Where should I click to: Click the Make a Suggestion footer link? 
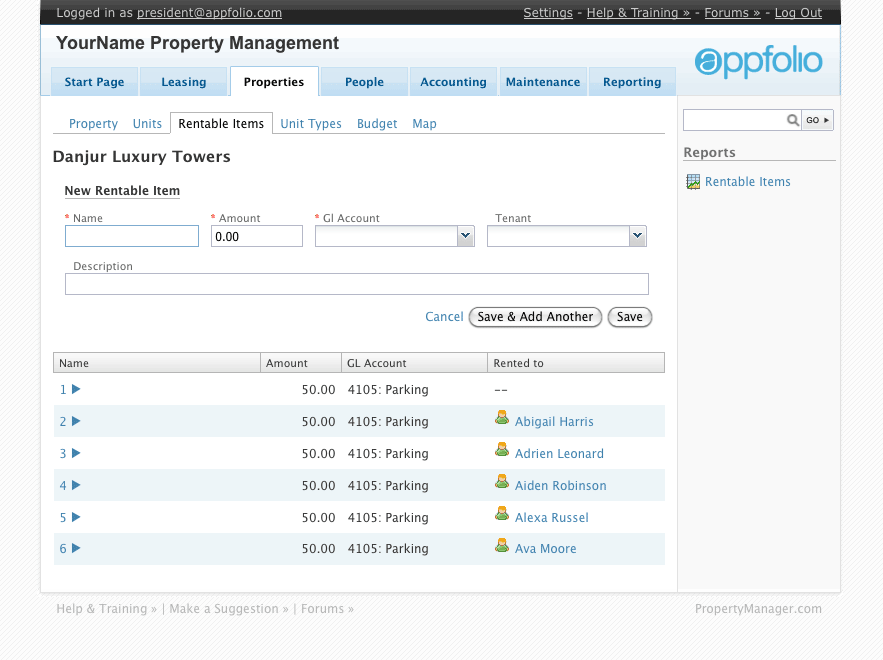(229, 609)
